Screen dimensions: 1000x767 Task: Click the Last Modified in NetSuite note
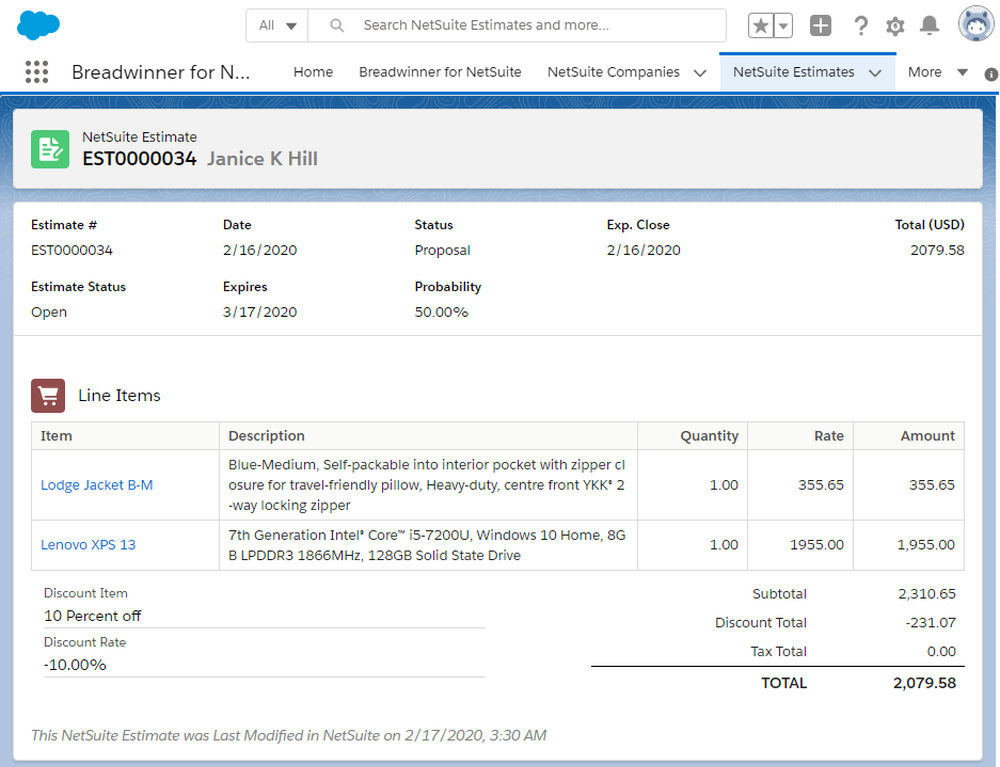[x=288, y=736]
